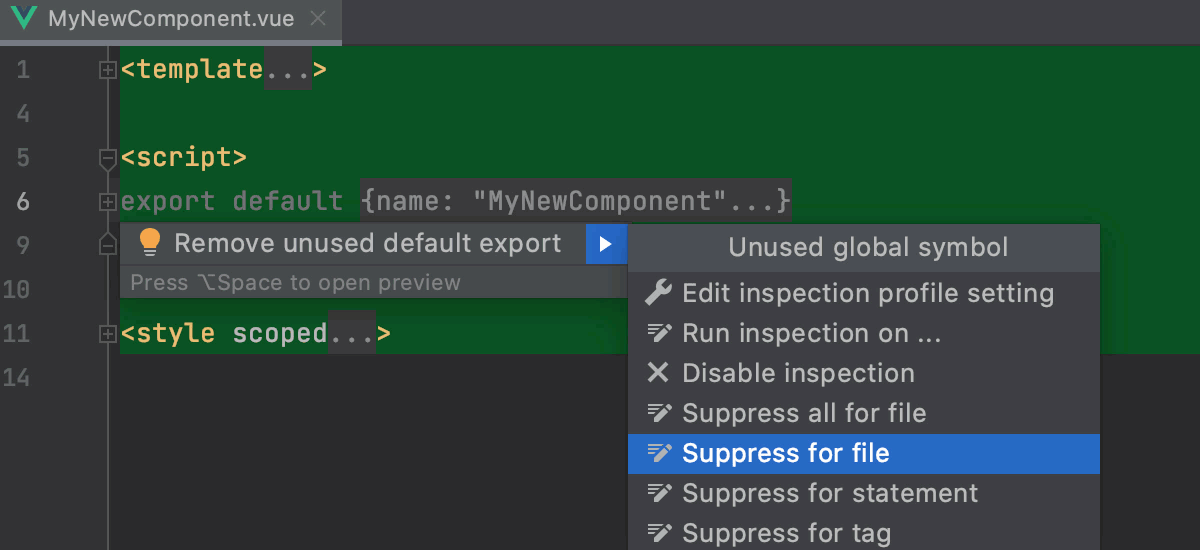Image resolution: width=1200 pixels, height=550 pixels.
Task: Click the yellow lightbulb quick-fix icon
Action: pos(150,243)
